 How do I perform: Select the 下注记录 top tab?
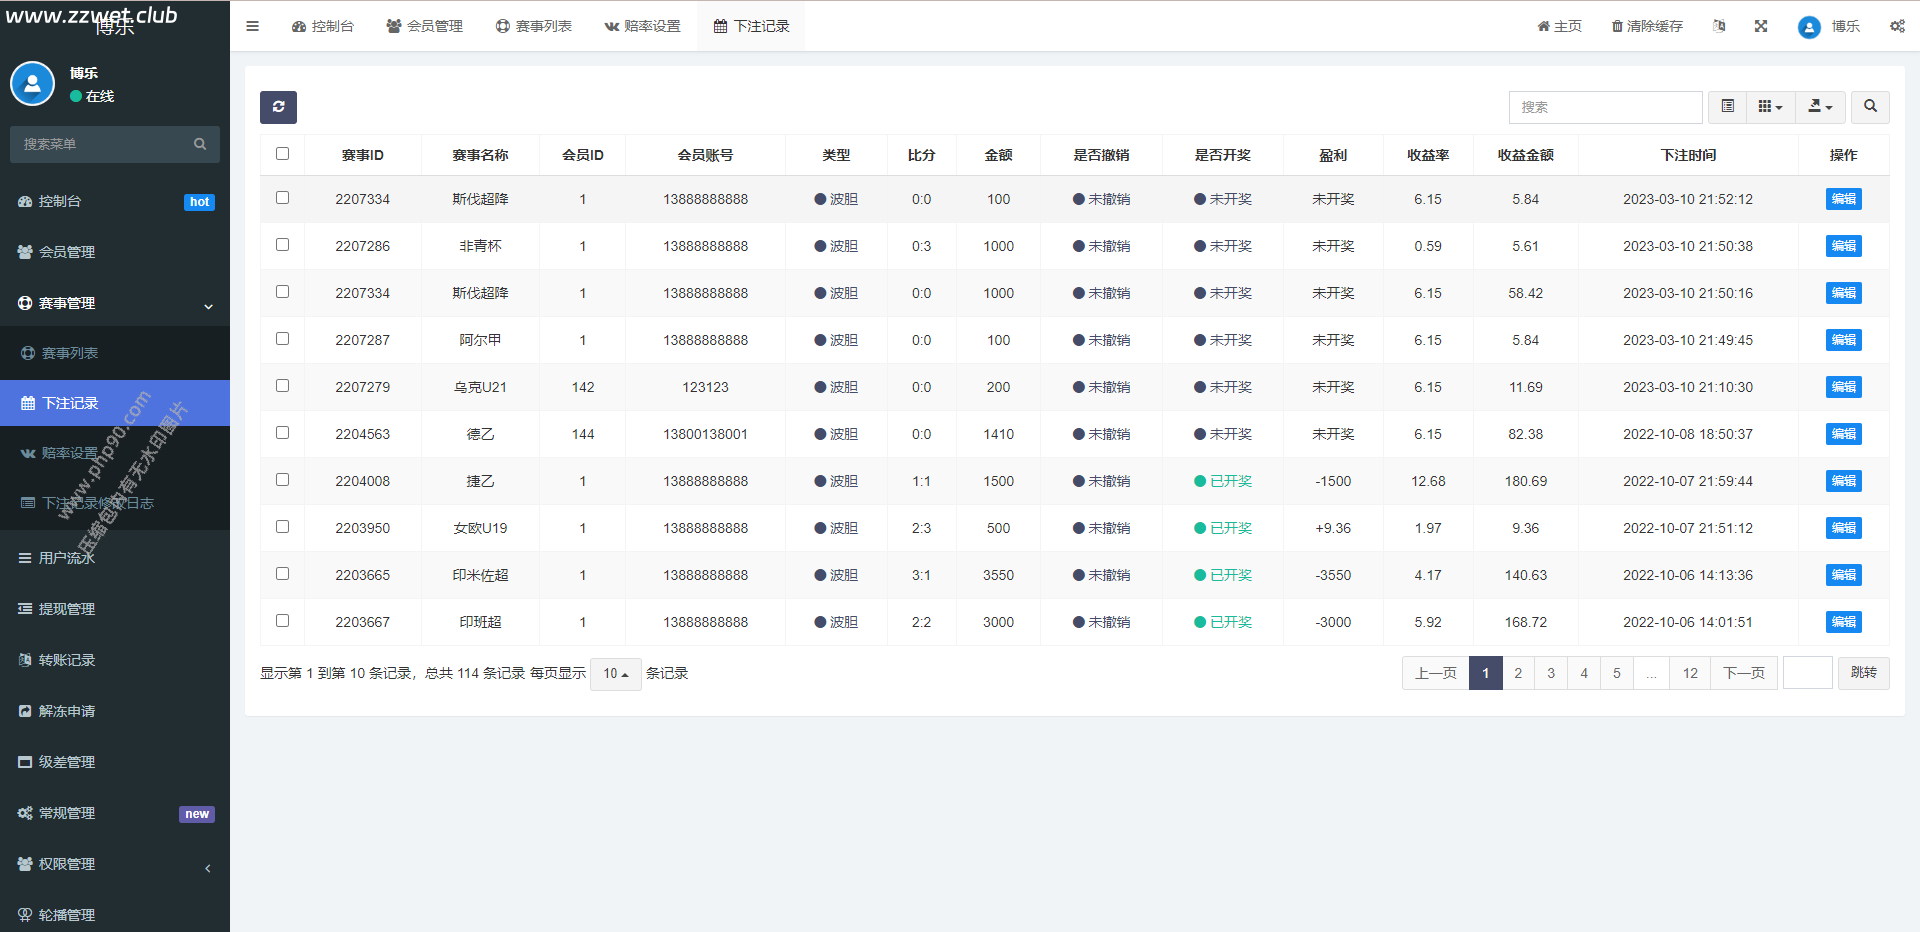click(752, 26)
